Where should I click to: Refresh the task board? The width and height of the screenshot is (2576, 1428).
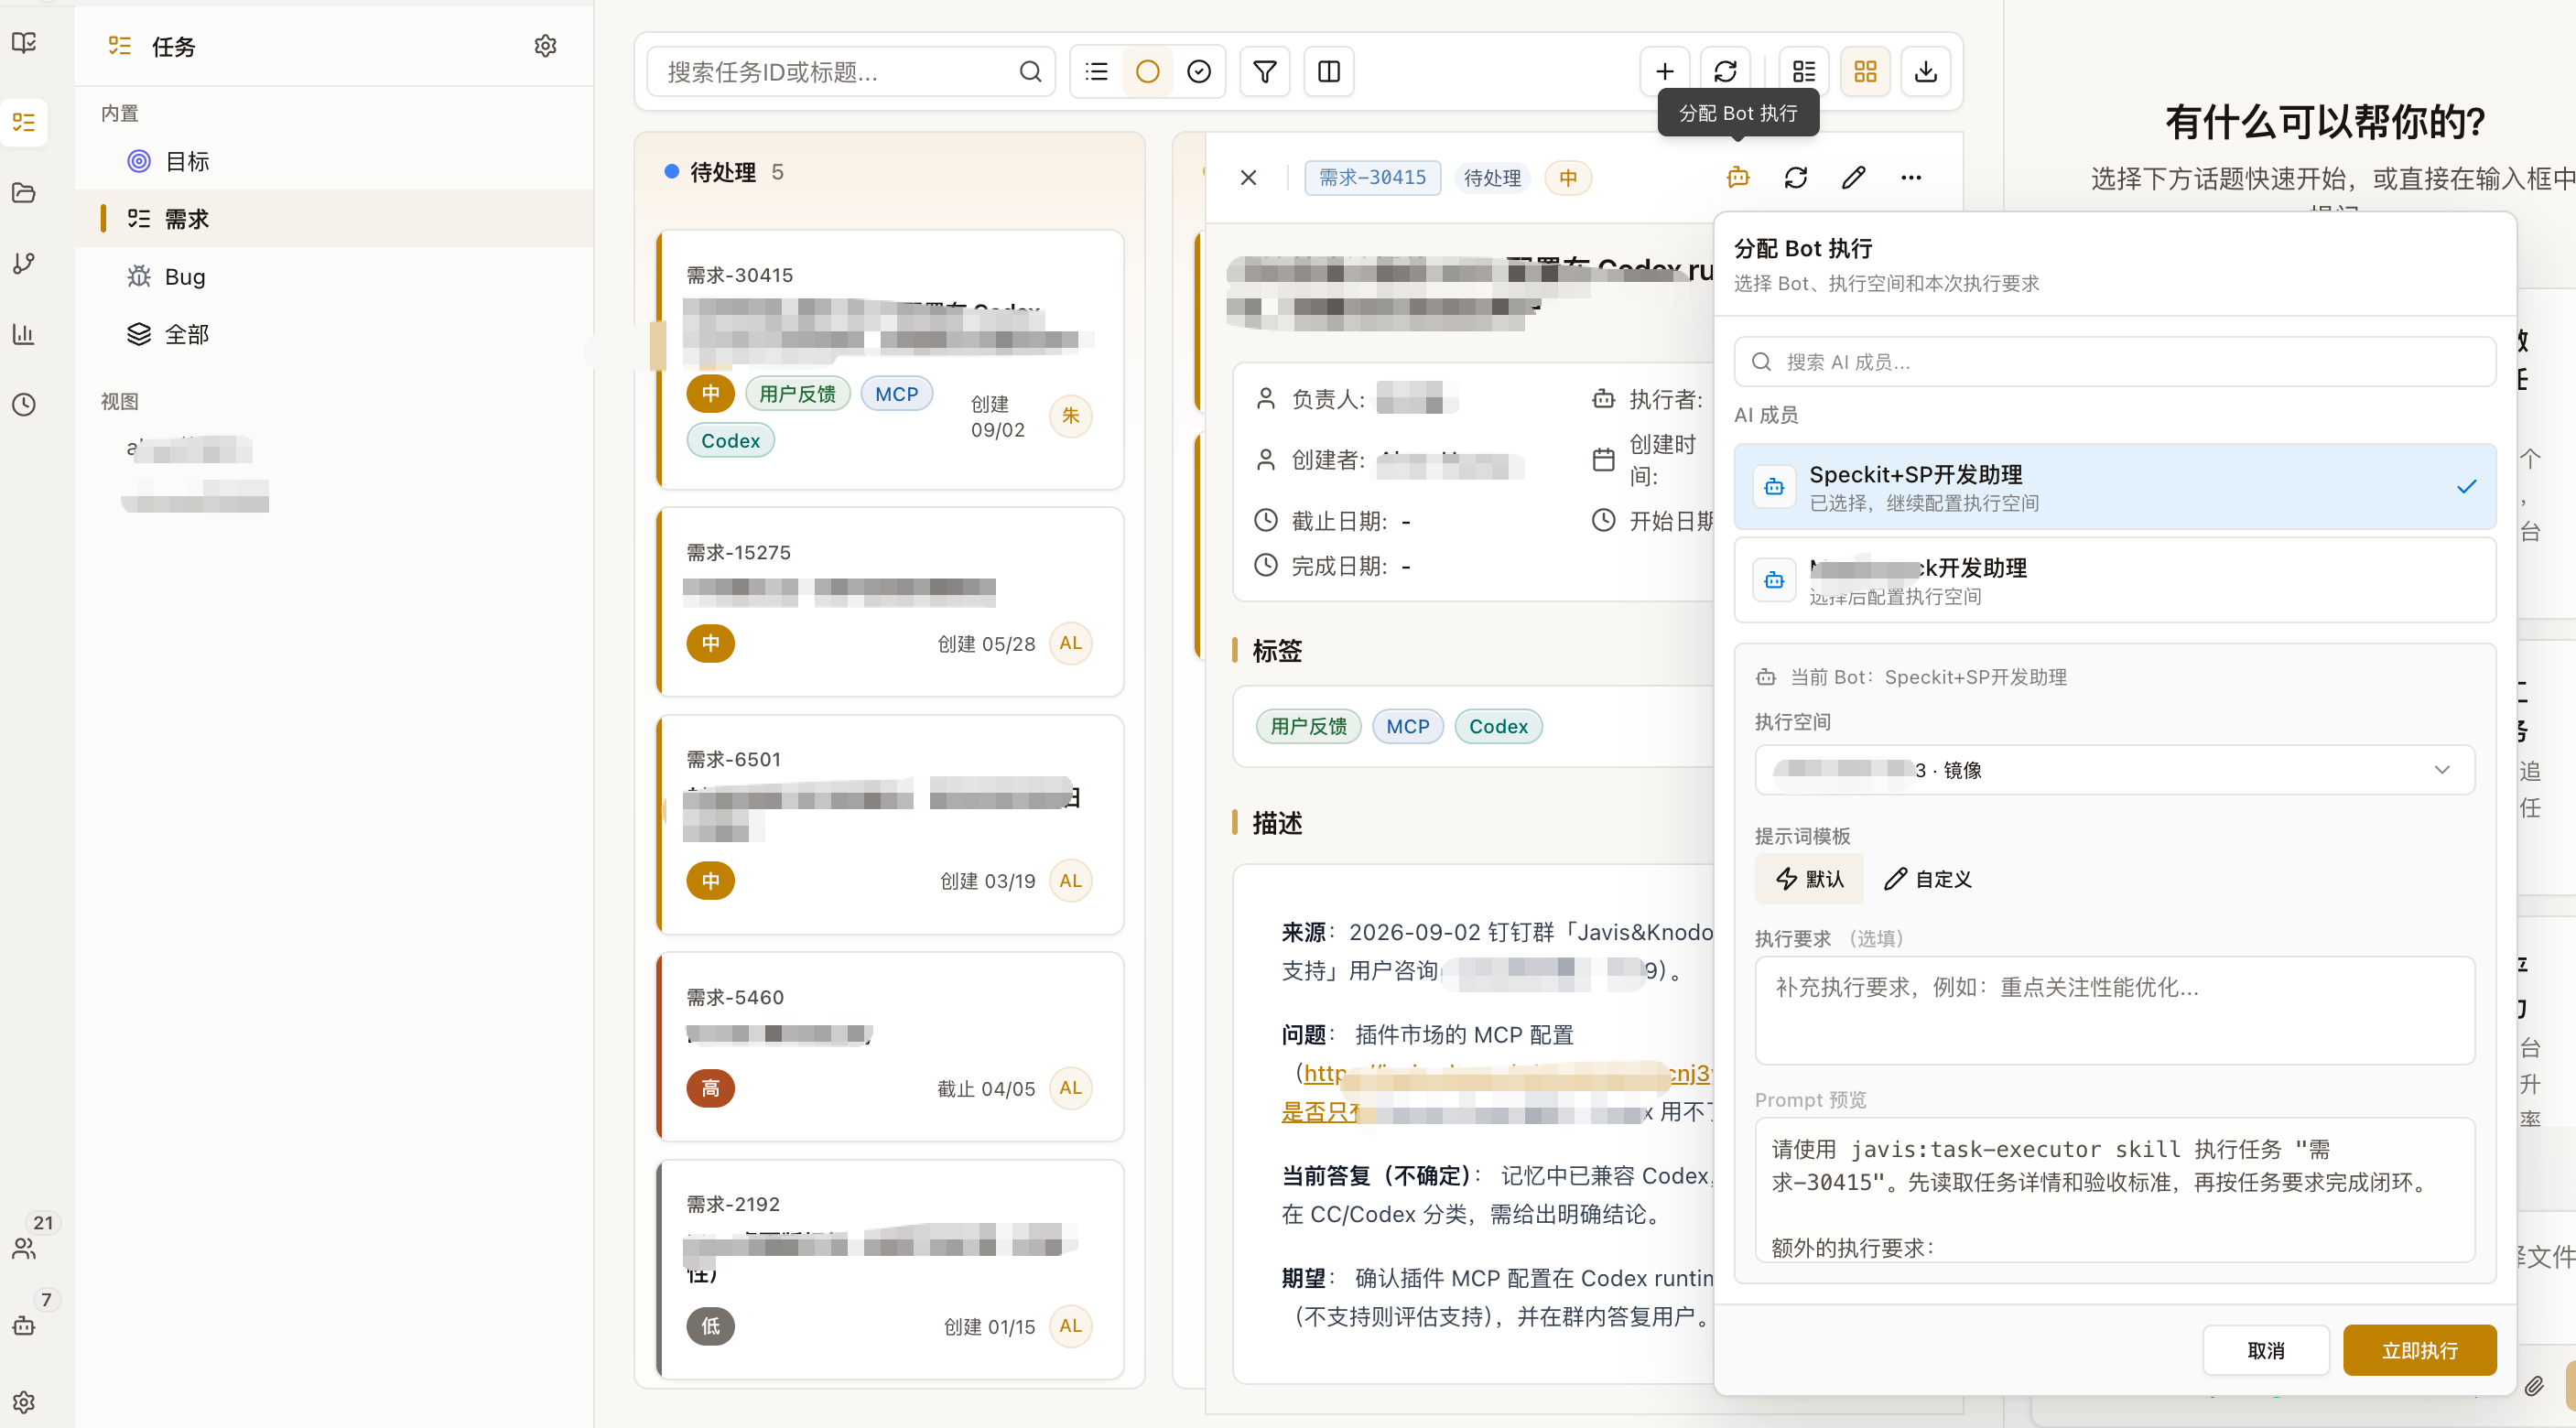[1726, 72]
